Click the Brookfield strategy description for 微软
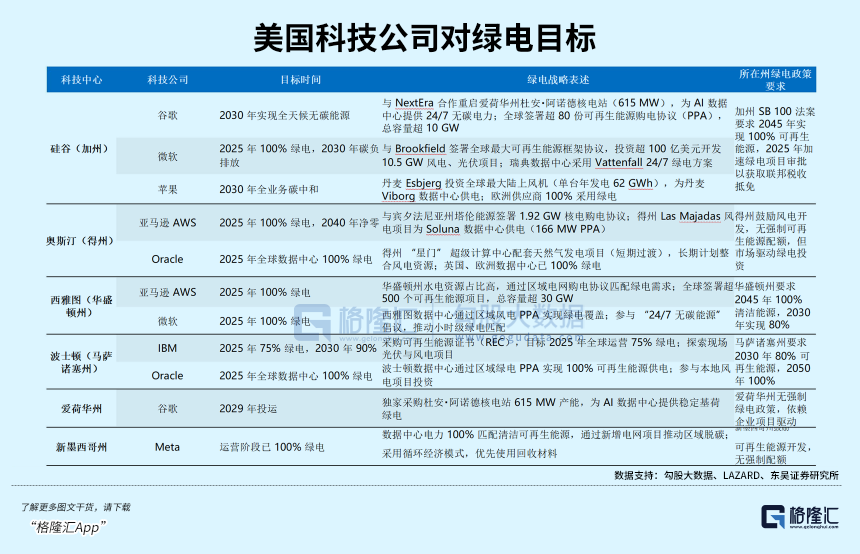Screen dimensions: 860x554 coord(551,156)
